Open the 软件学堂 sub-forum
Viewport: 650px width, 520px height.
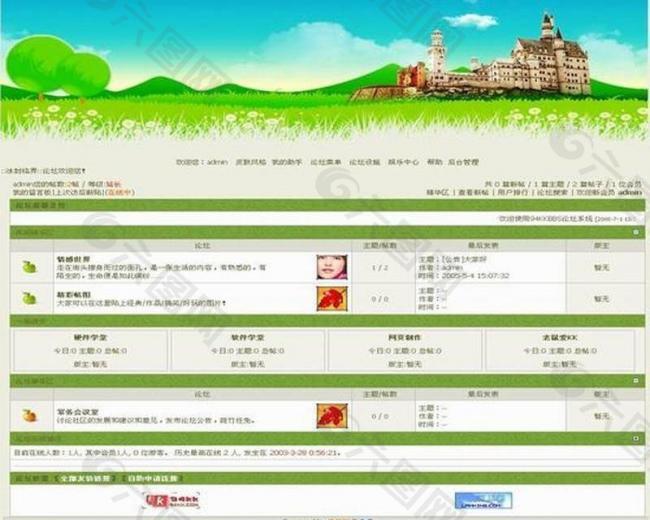coord(247,338)
